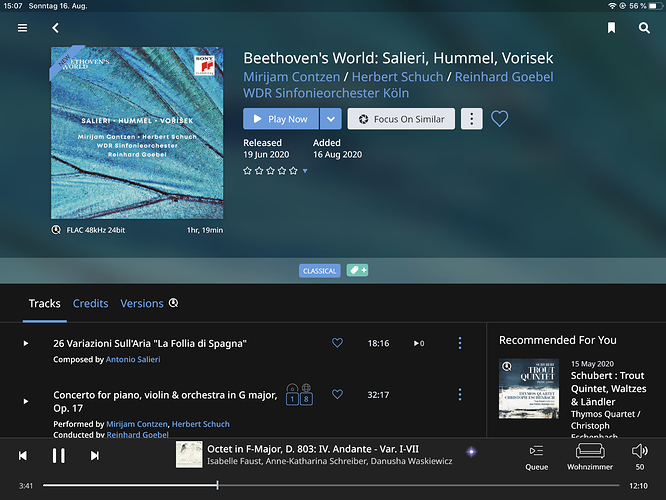Screen dimensions: 666x500
Task: Open artist Herbert Schuch in header
Action: pyautogui.click(x=398, y=77)
